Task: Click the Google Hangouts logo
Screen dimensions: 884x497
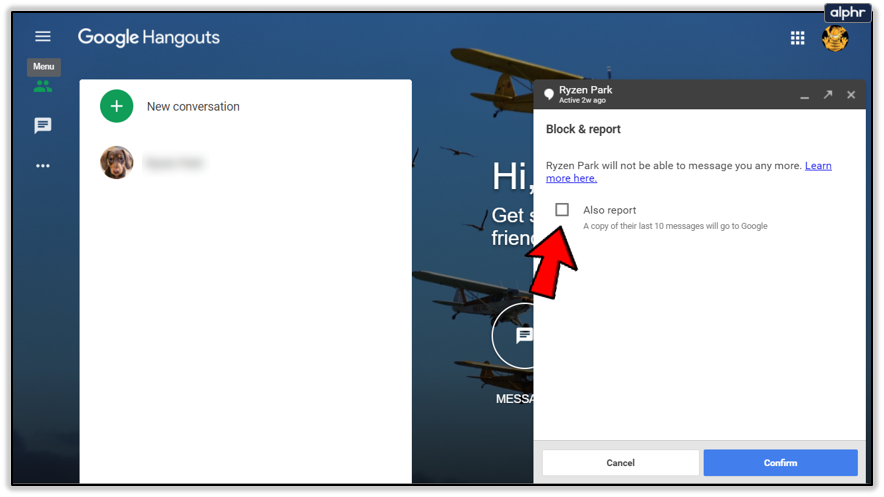Action: point(149,37)
